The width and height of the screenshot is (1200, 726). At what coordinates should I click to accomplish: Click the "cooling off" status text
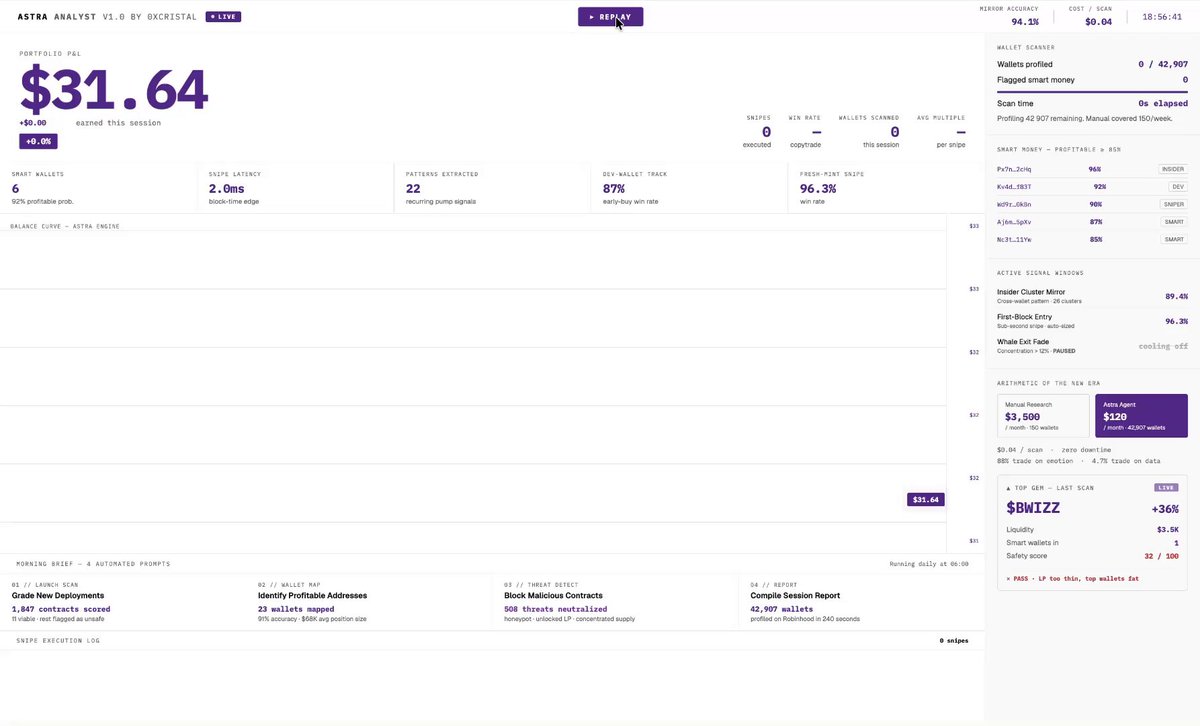1163,346
